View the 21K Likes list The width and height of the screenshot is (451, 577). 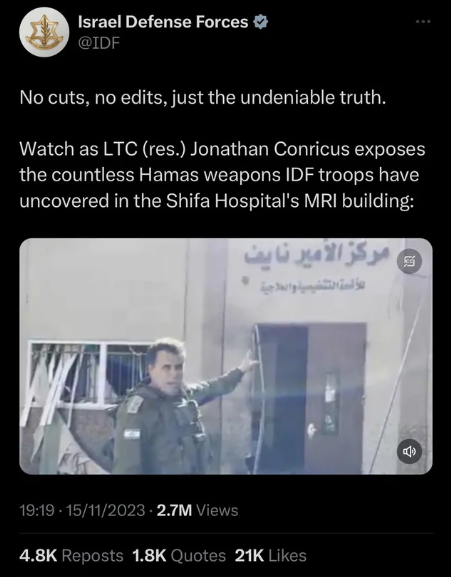[270, 556]
